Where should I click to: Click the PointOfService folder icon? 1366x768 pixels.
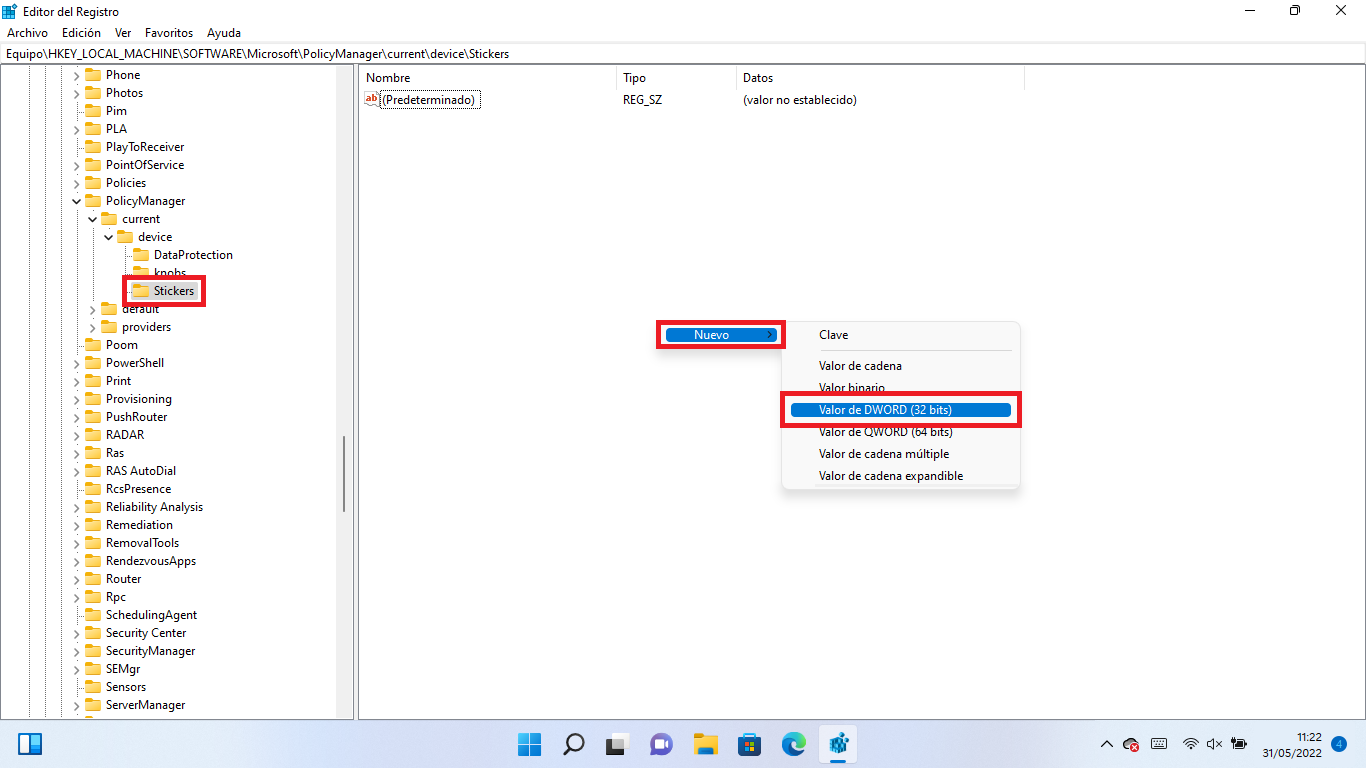pyautogui.click(x=93, y=165)
